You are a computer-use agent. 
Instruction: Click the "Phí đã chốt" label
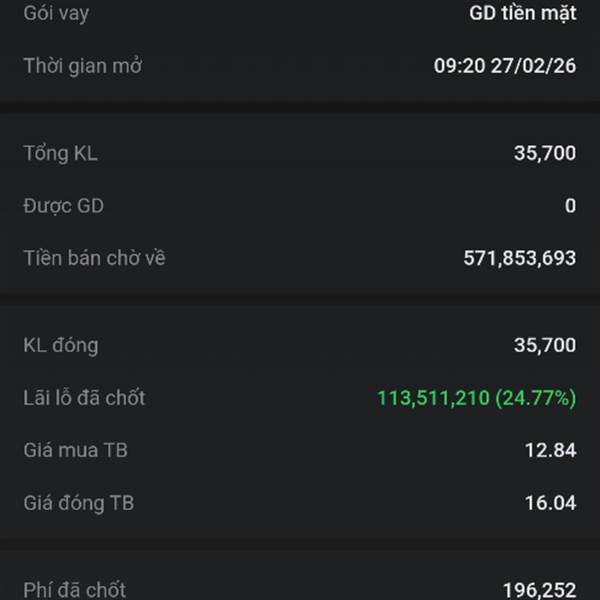[x=74, y=589]
